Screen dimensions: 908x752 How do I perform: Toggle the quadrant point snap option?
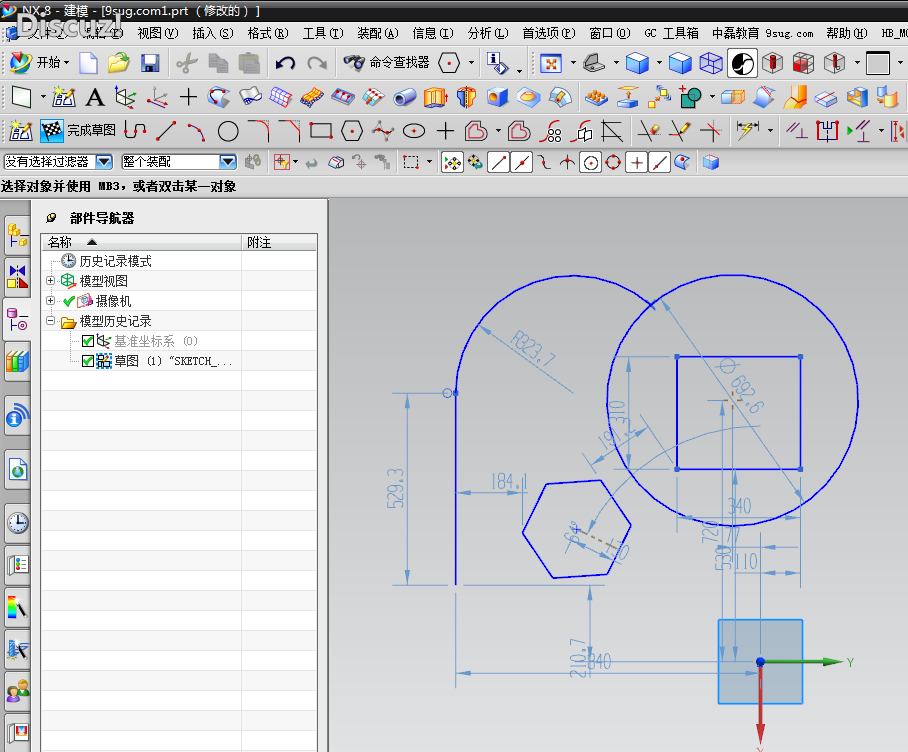tap(613, 163)
